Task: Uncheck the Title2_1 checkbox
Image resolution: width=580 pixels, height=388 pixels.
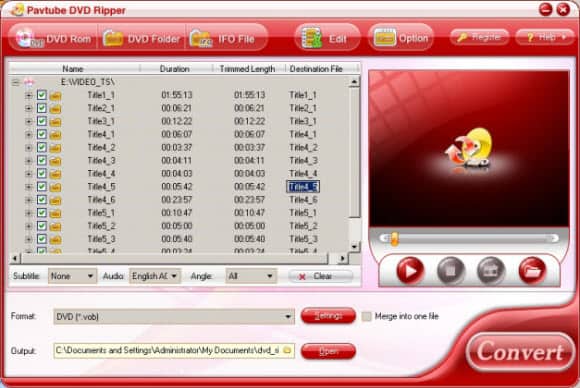Action: 41,108
